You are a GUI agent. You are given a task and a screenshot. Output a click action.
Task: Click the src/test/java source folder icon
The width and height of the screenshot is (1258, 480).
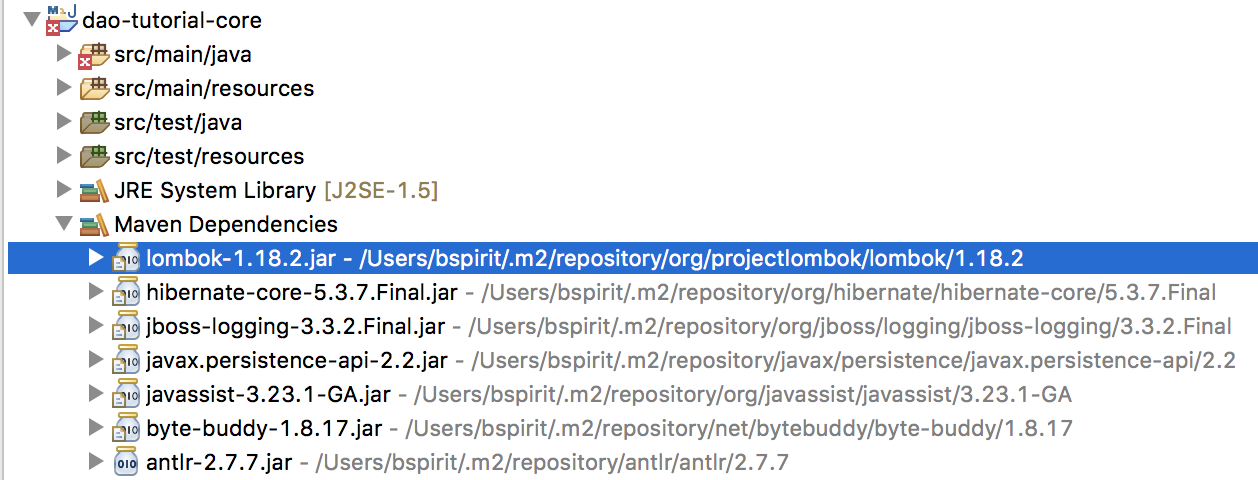(94, 123)
